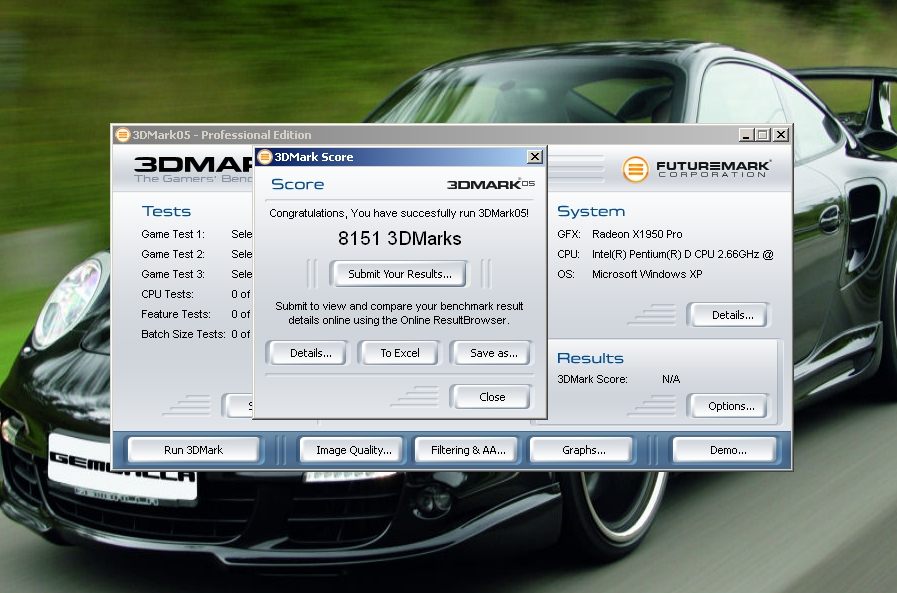897x593 pixels.
Task: Export the score To Excel
Action: click(400, 353)
